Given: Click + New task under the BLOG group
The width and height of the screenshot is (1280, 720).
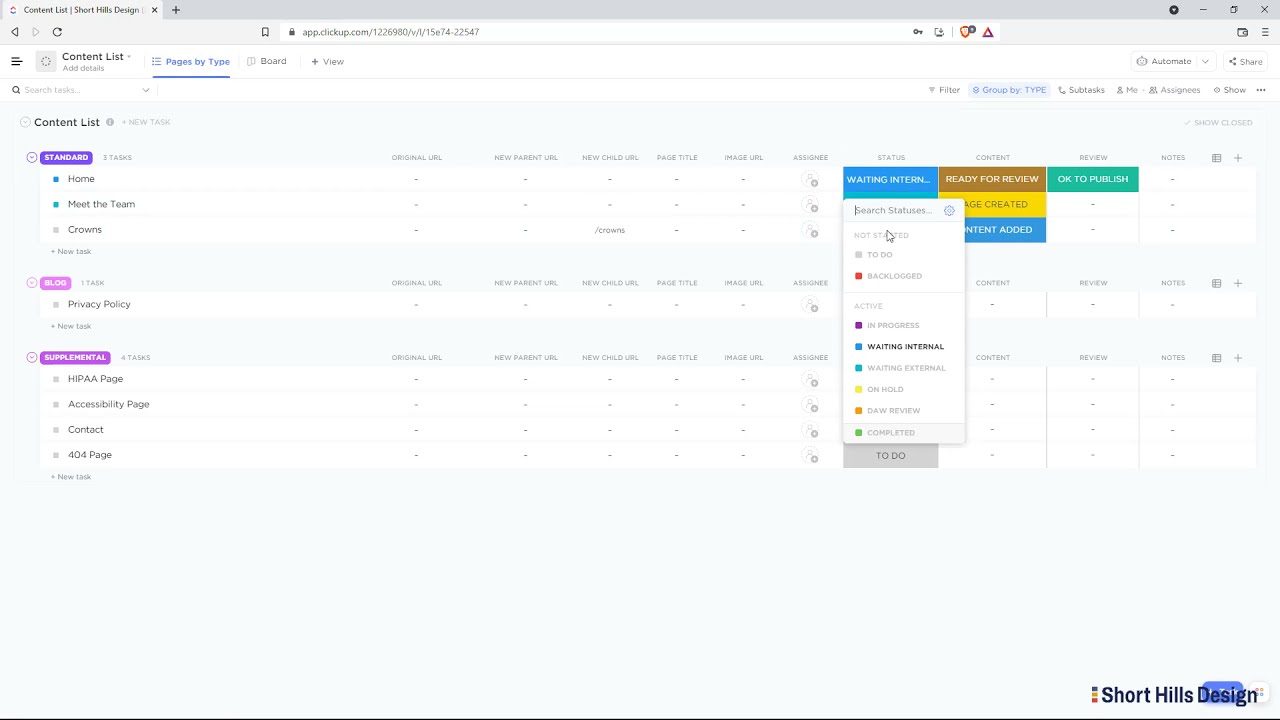Looking at the screenshot, I should pyautogui.click(x=71, y=327).
